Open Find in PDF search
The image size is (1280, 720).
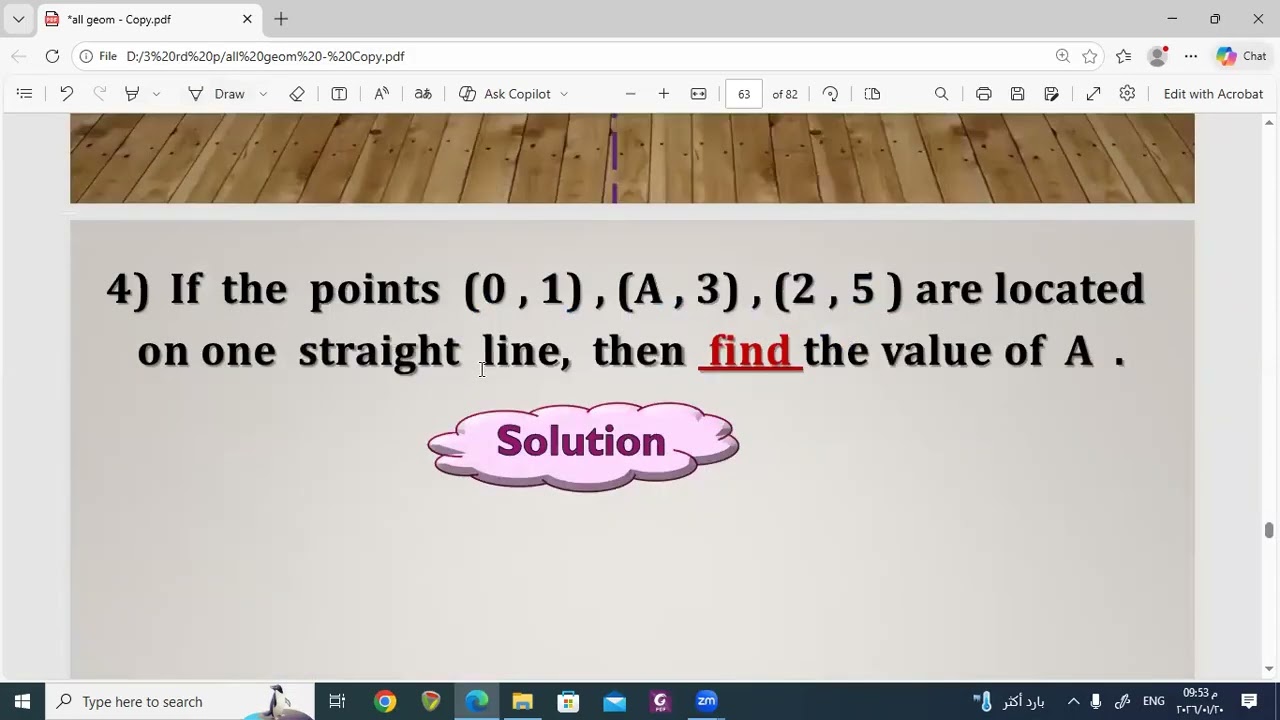point(941,94)
